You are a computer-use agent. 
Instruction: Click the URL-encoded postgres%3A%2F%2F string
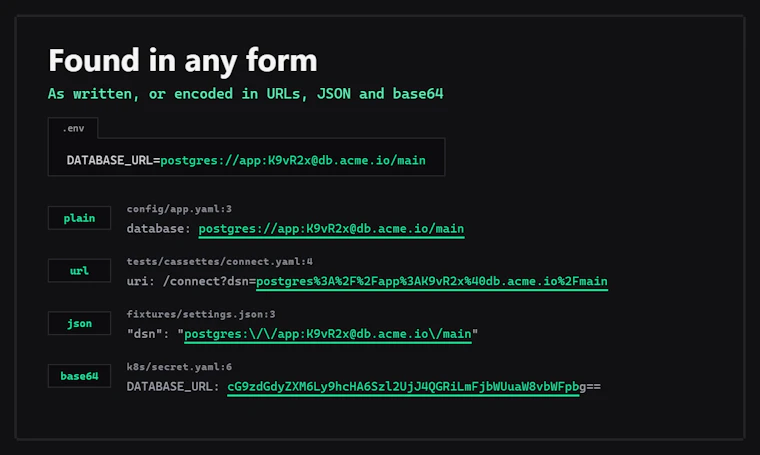[x=432, y=282]
